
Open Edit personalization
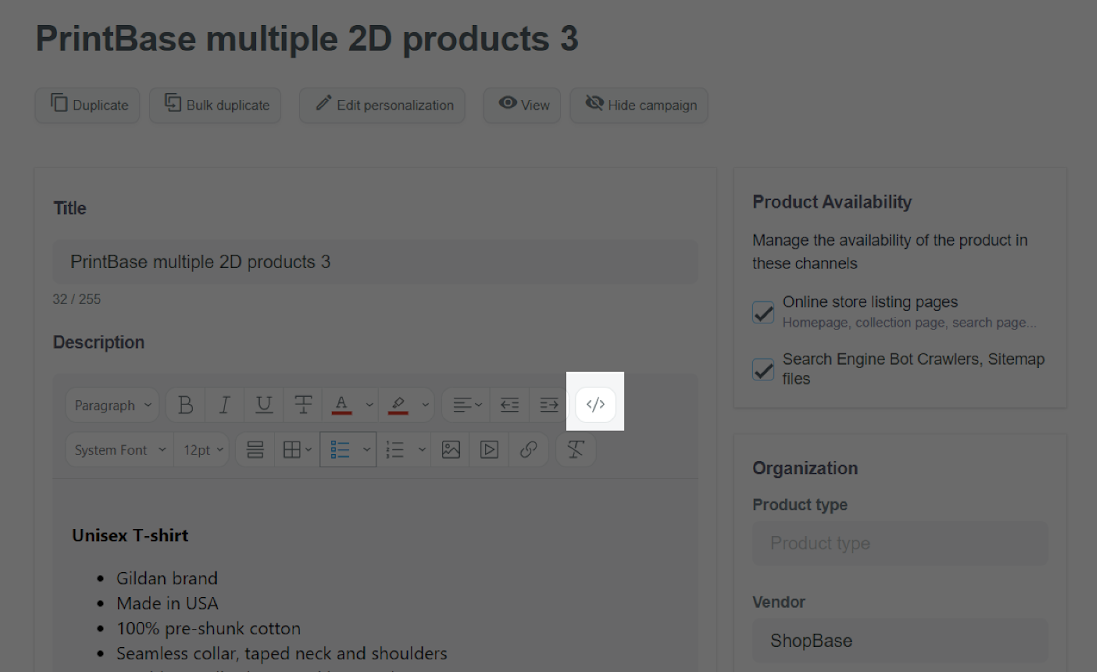[383, 105]
